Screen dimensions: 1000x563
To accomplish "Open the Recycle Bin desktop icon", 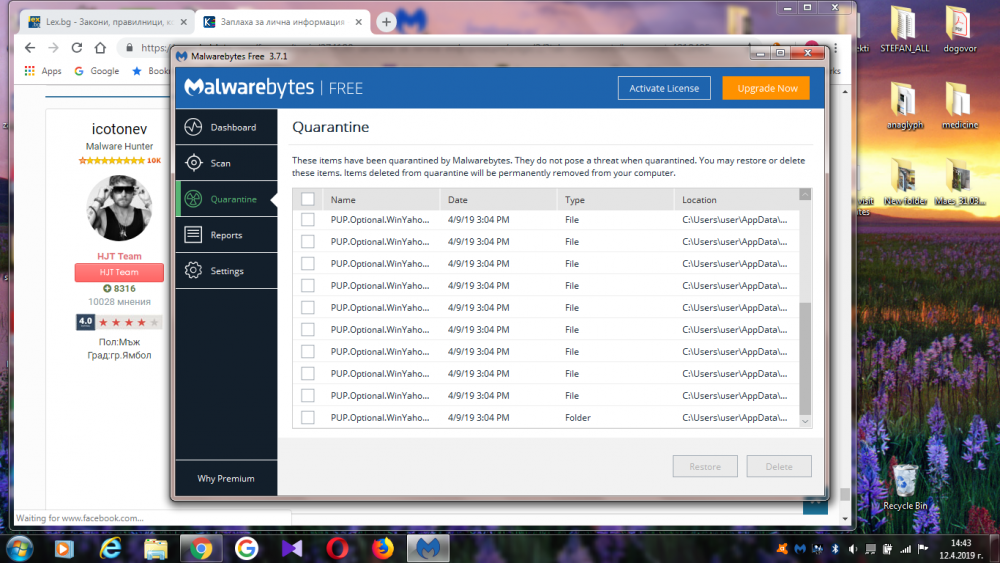I will tap(905, 488).
